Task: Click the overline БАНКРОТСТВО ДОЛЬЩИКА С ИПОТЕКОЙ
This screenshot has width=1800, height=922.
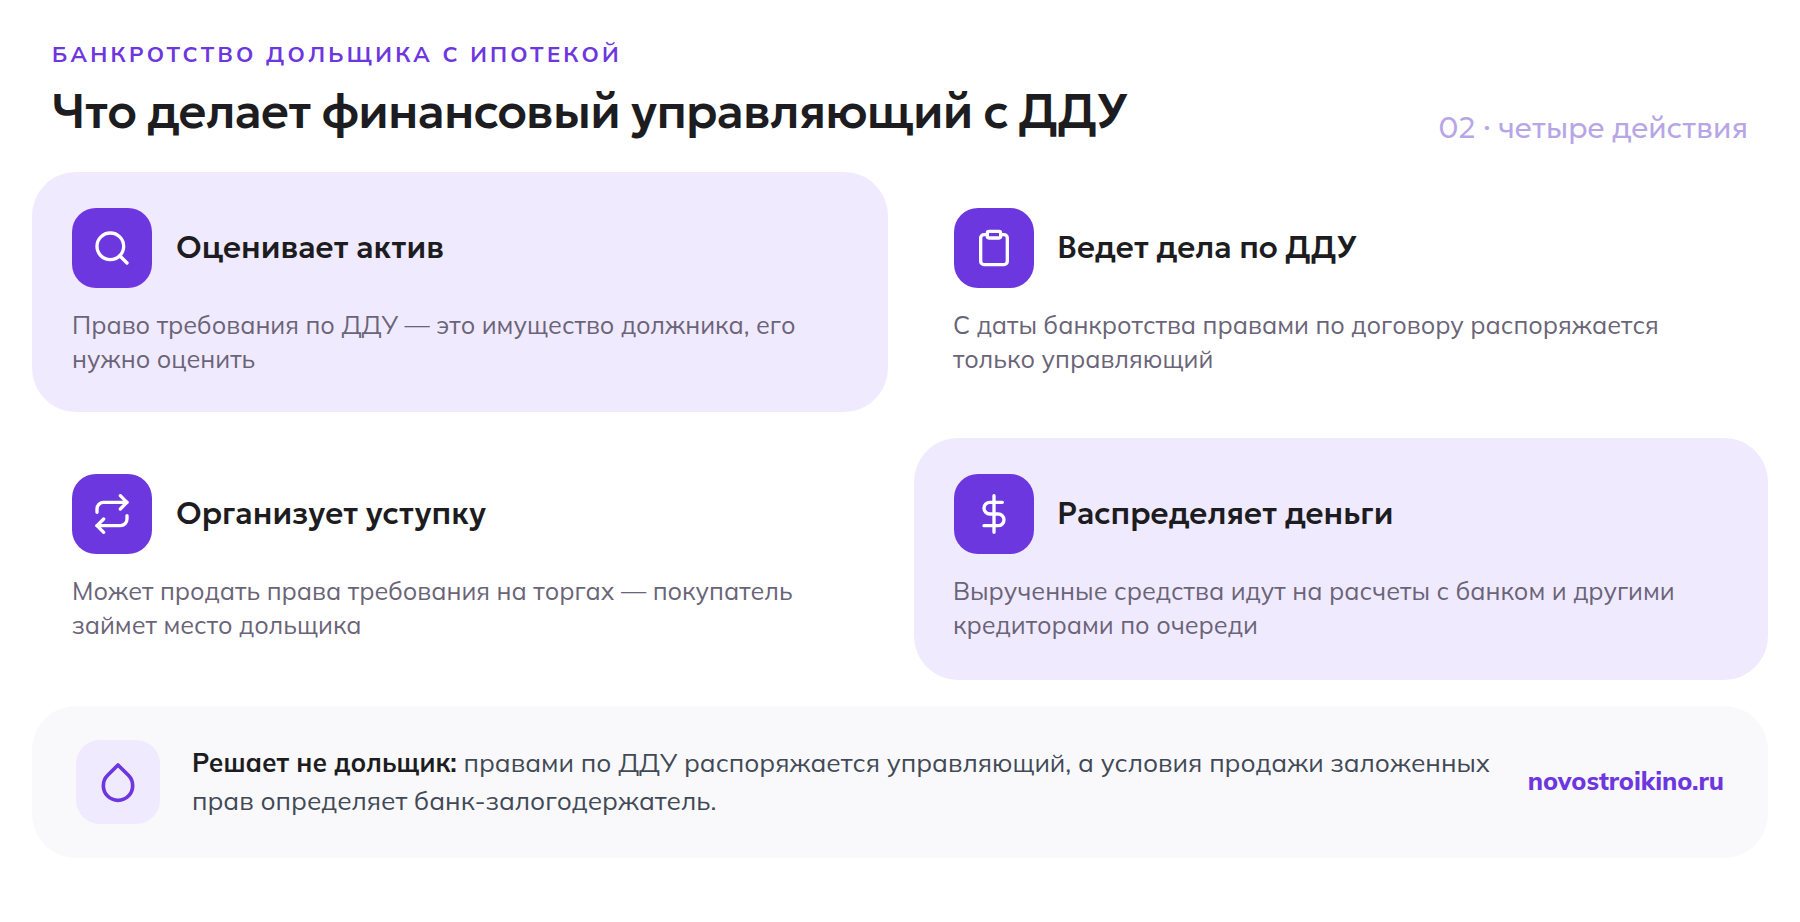Action: pos(336,54)
